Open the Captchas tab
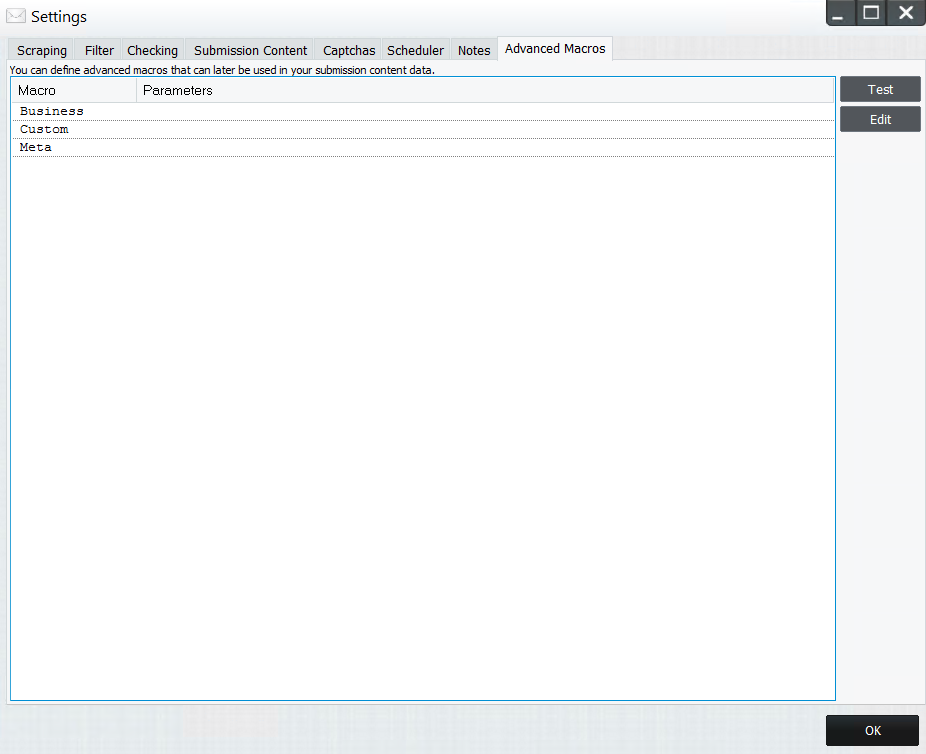 pyautogui.click(x=348, y=50)
